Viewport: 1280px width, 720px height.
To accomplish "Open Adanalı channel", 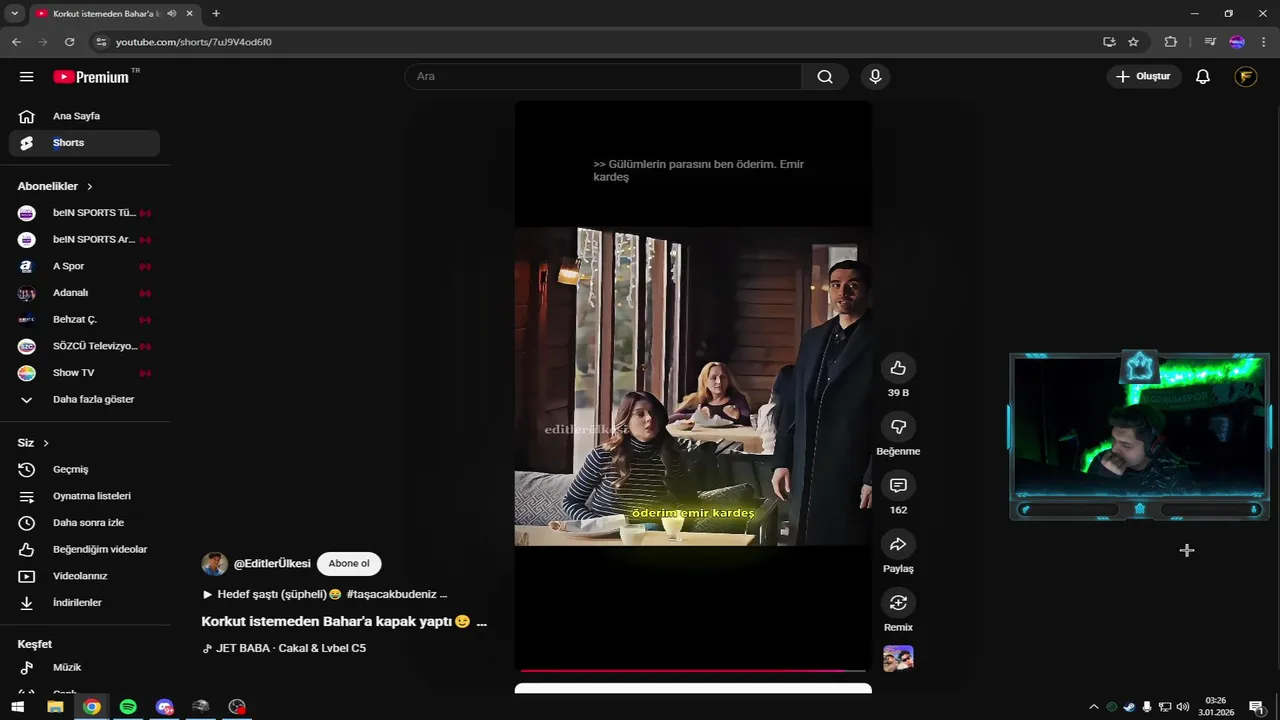I will (x=85, y=293).
